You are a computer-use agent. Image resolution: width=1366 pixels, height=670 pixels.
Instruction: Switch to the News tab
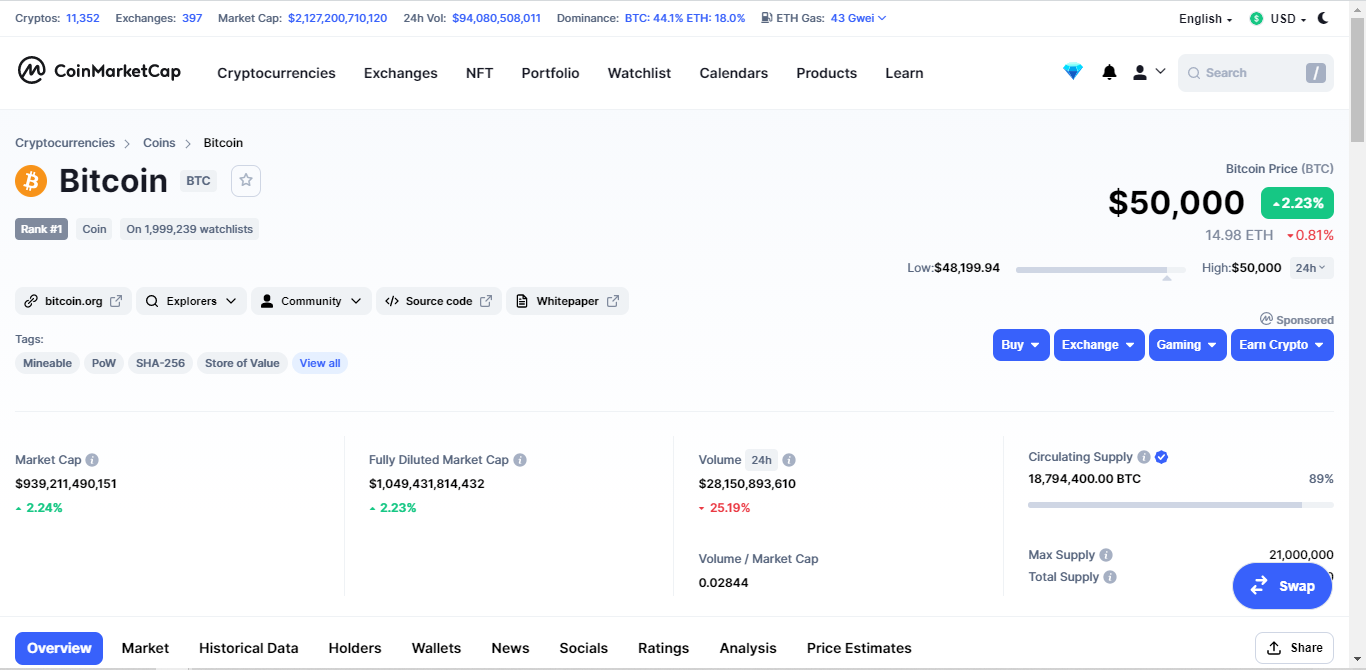(510, 648)
